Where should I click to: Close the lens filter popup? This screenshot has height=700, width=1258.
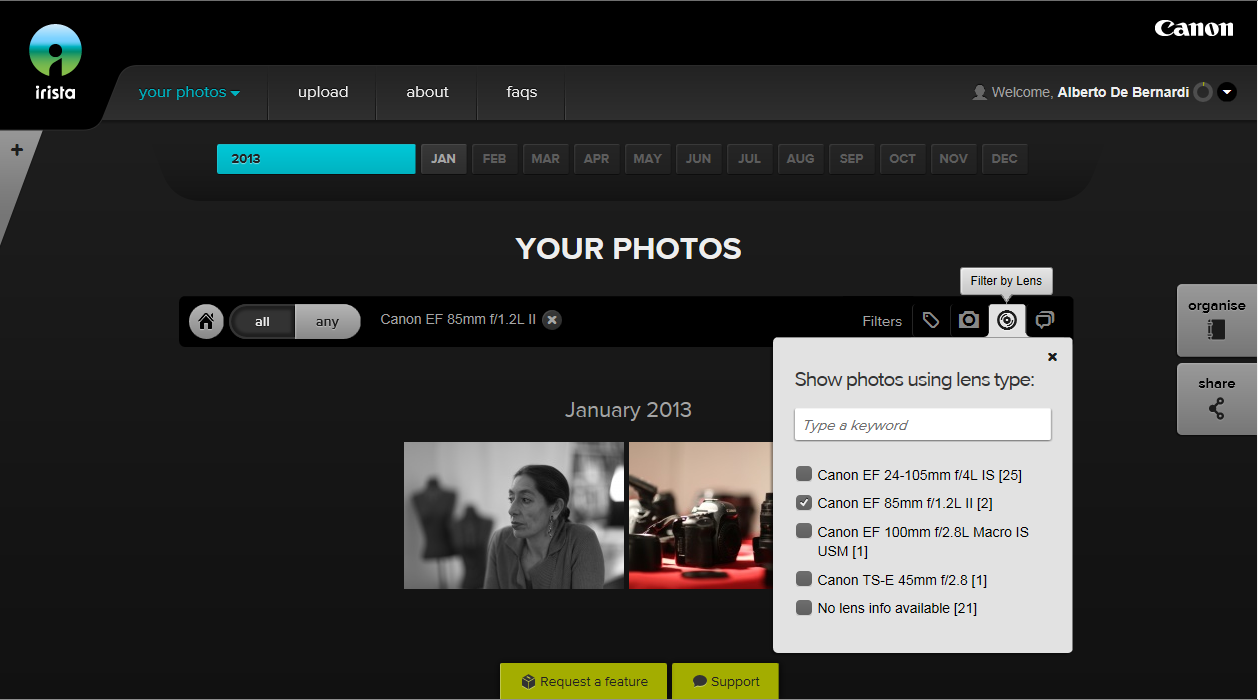(x=1052, y=357)
